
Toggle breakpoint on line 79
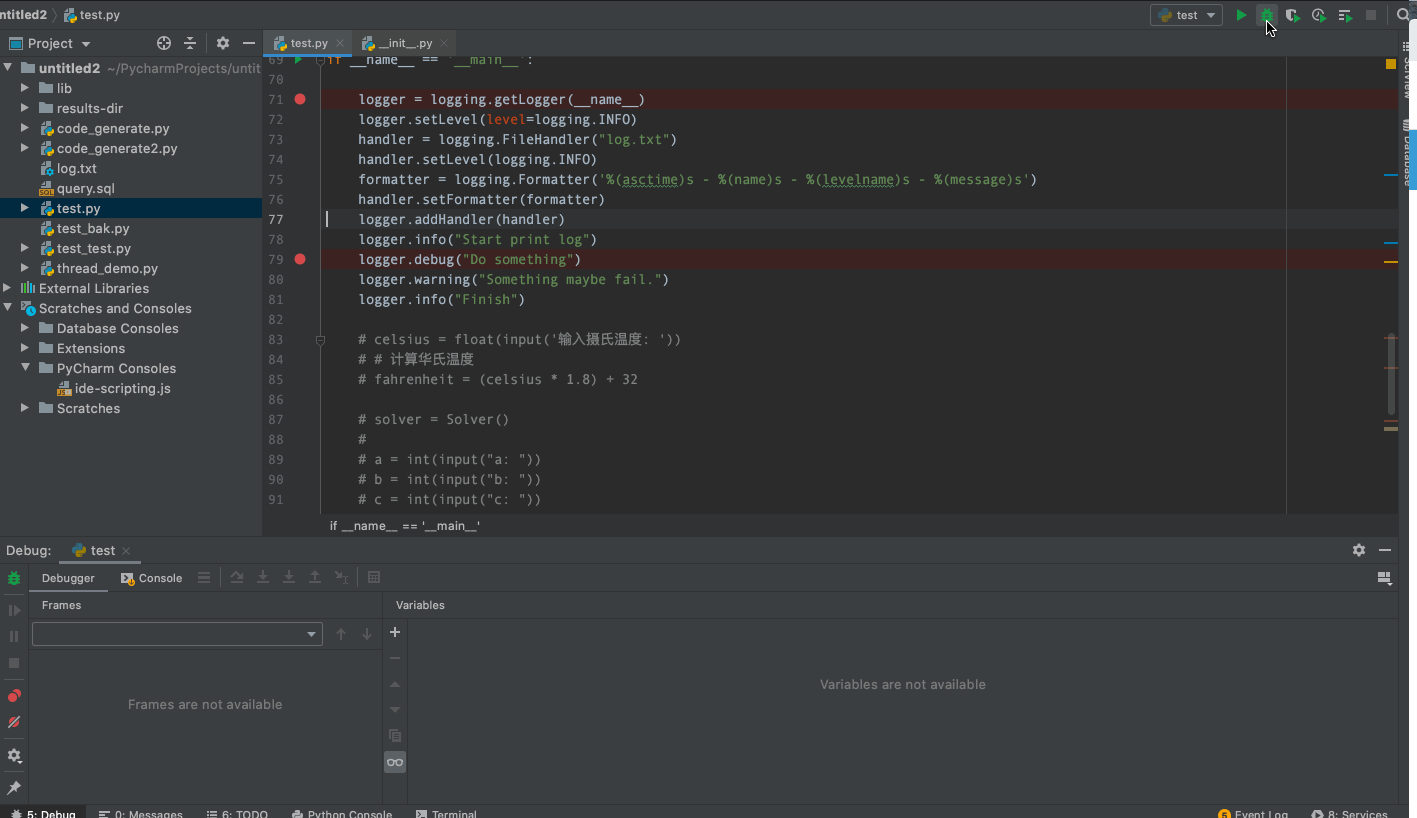300,259
